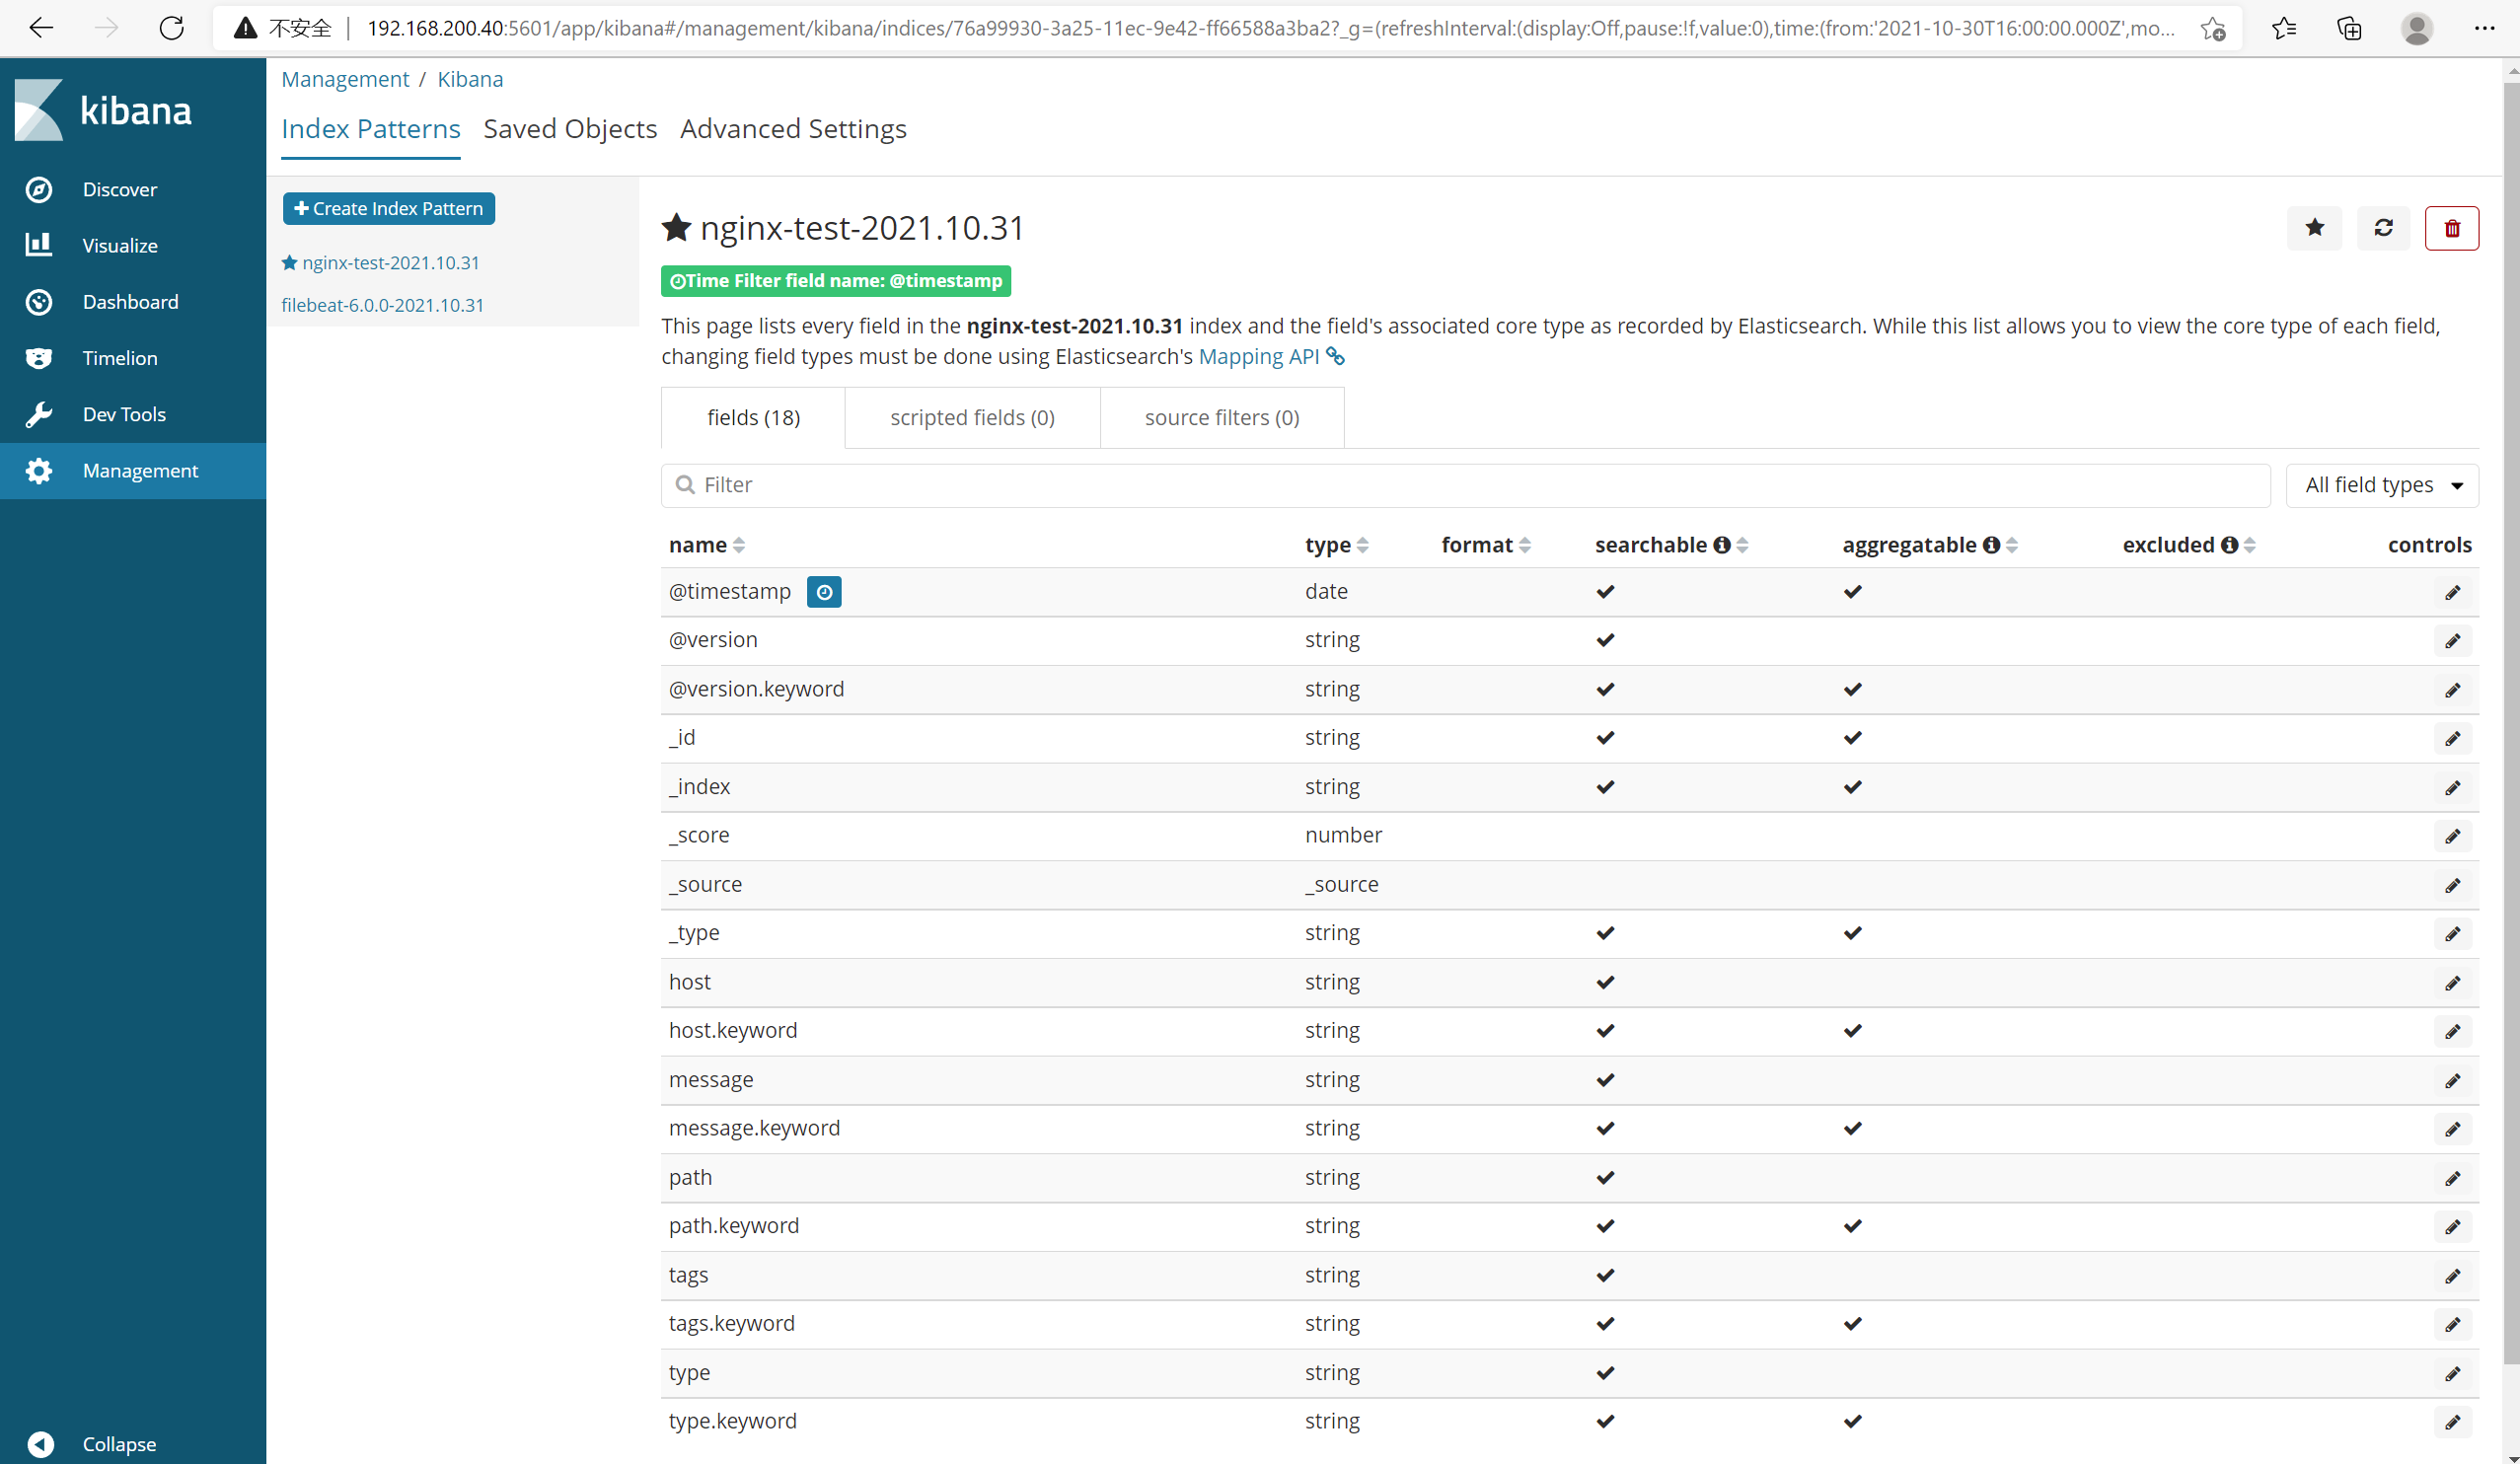Edit the @version.keyword field
The width and height of the screenshot is (2520, 1464).
tap(2452, 690)
